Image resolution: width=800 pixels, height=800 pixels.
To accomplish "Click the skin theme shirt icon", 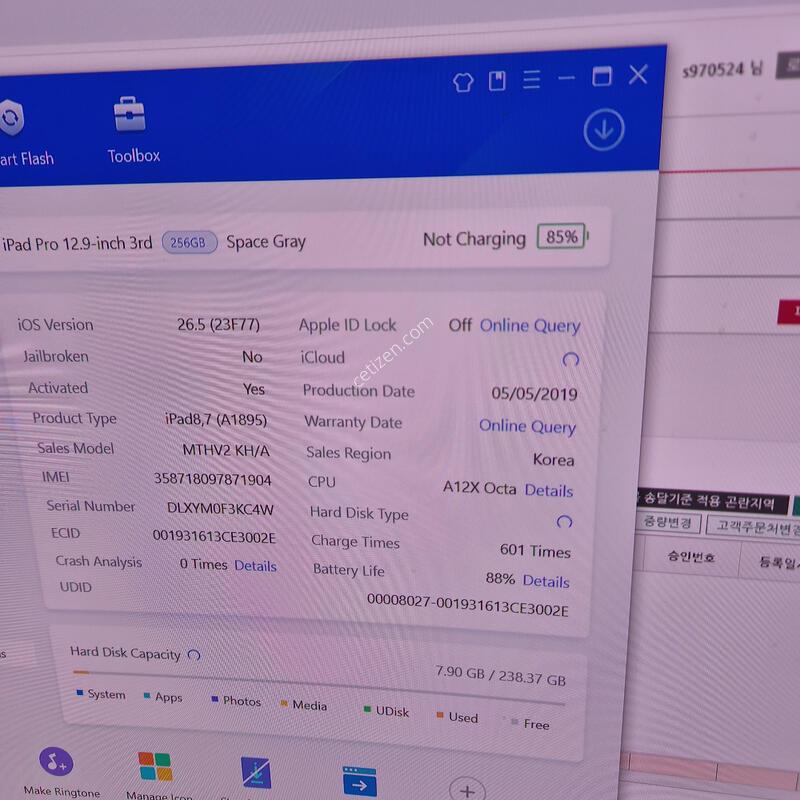I will [x=463, y=82].
